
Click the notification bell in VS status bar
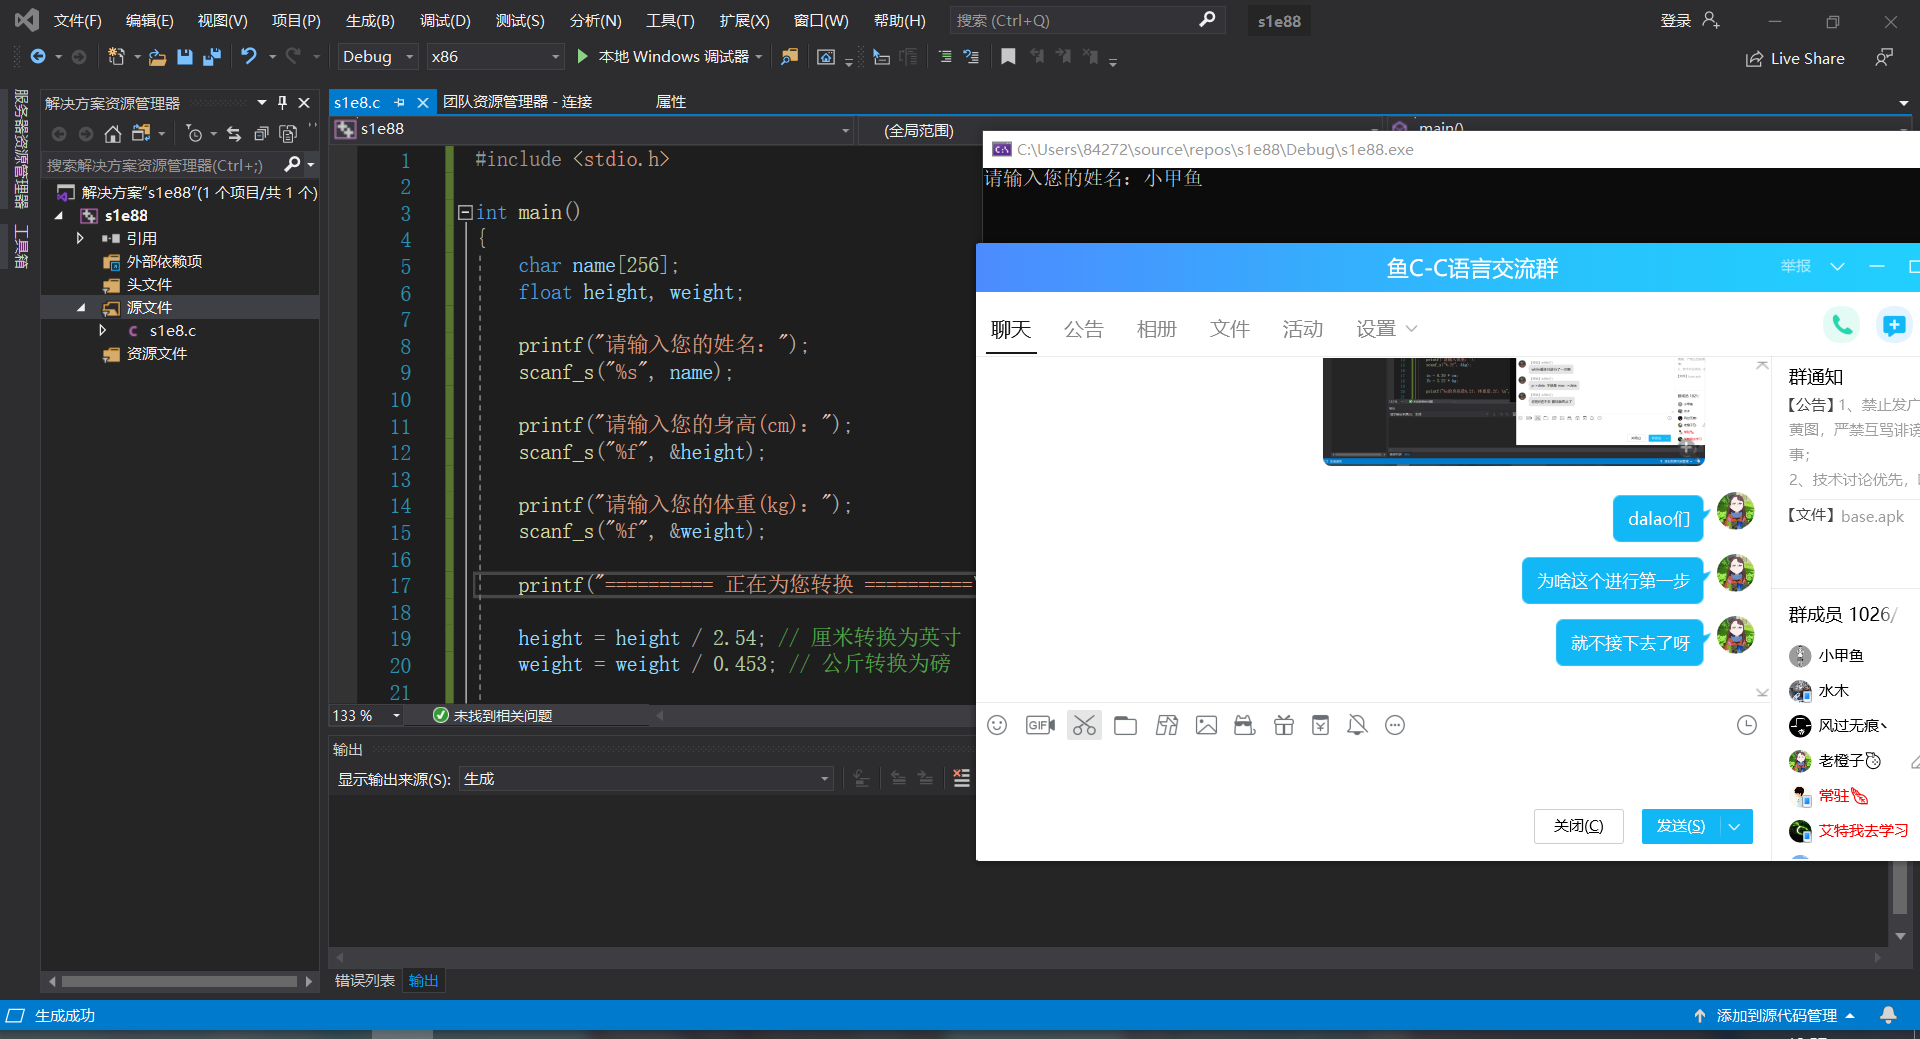coord(1888,1015)
